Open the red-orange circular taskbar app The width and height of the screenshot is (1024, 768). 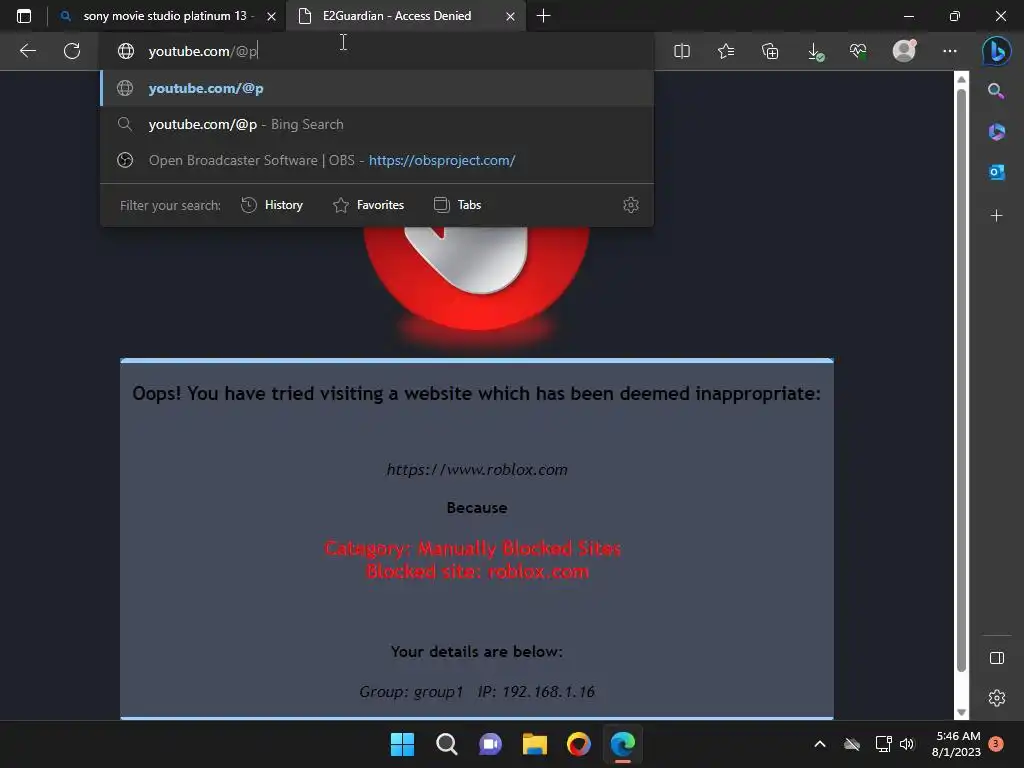579,744
